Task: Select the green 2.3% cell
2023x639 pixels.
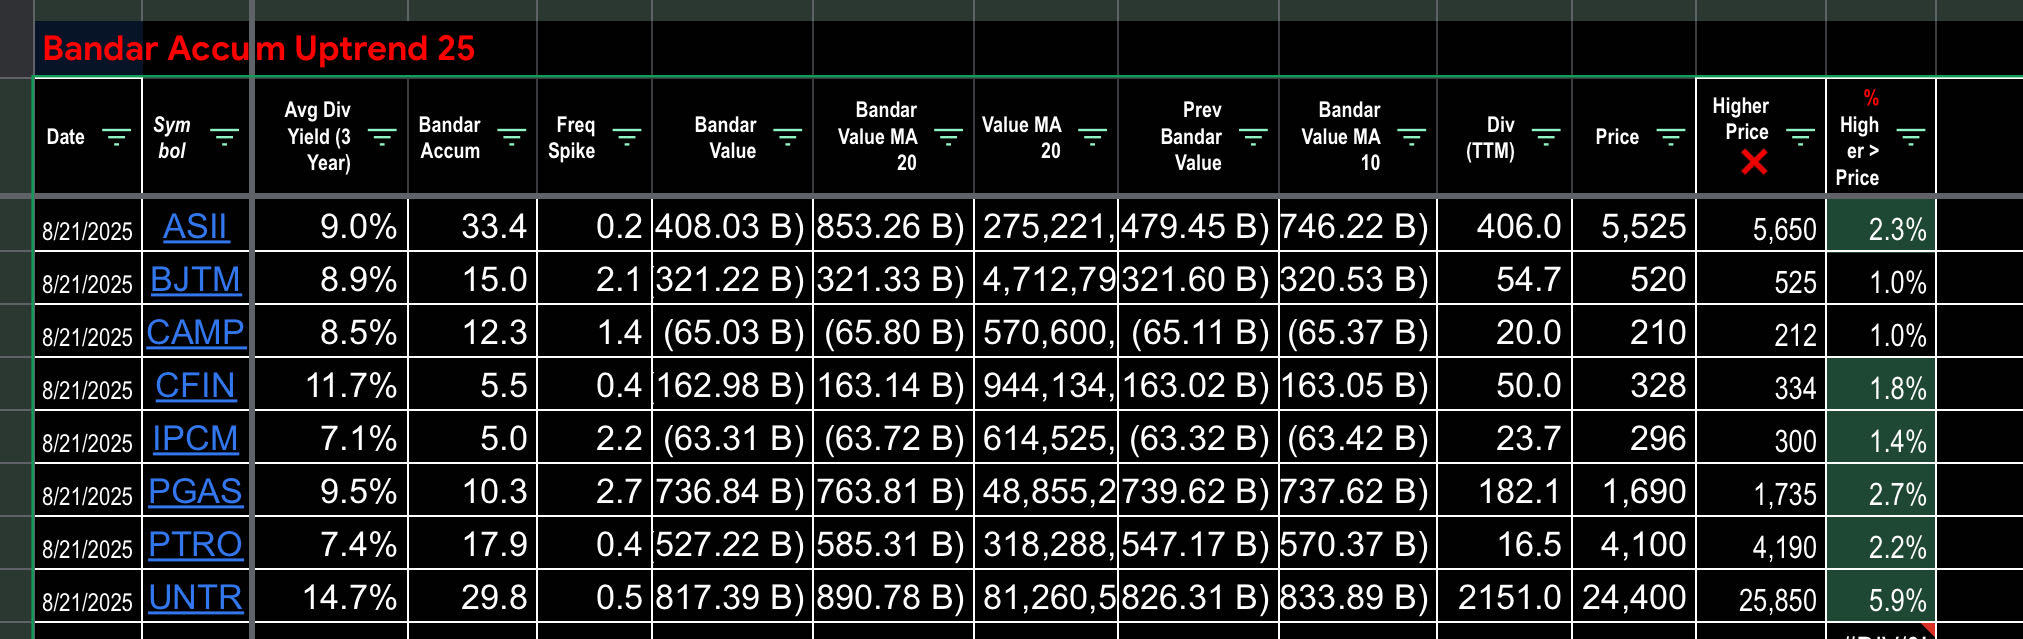Action: [x=1881, y=226]
